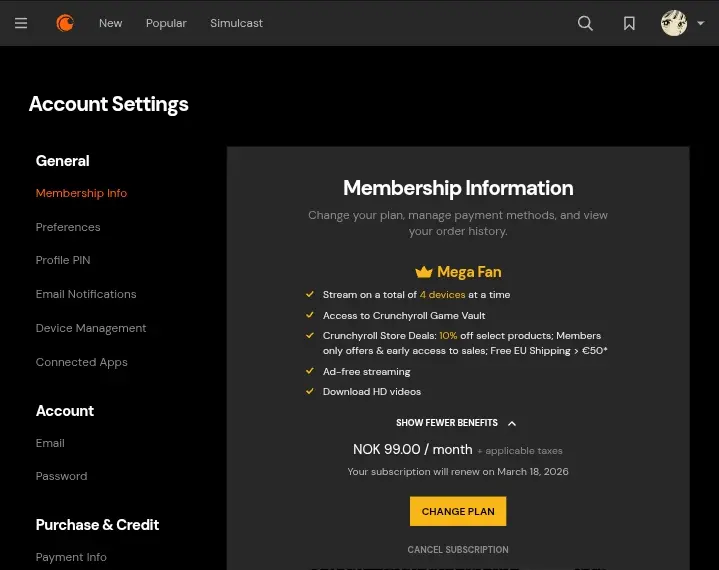Click the '4 devices' highlighted text

pyautogui.click(x=442, y=295)
